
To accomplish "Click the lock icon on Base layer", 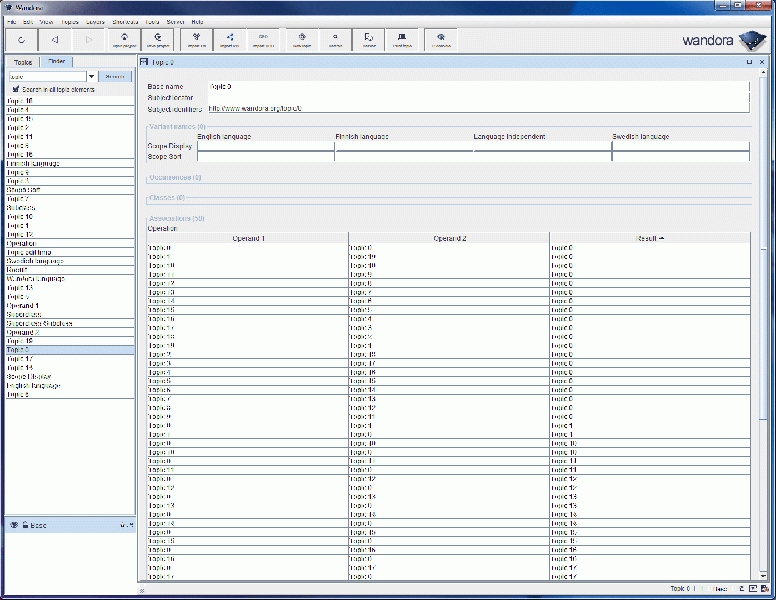I will 24,525.
